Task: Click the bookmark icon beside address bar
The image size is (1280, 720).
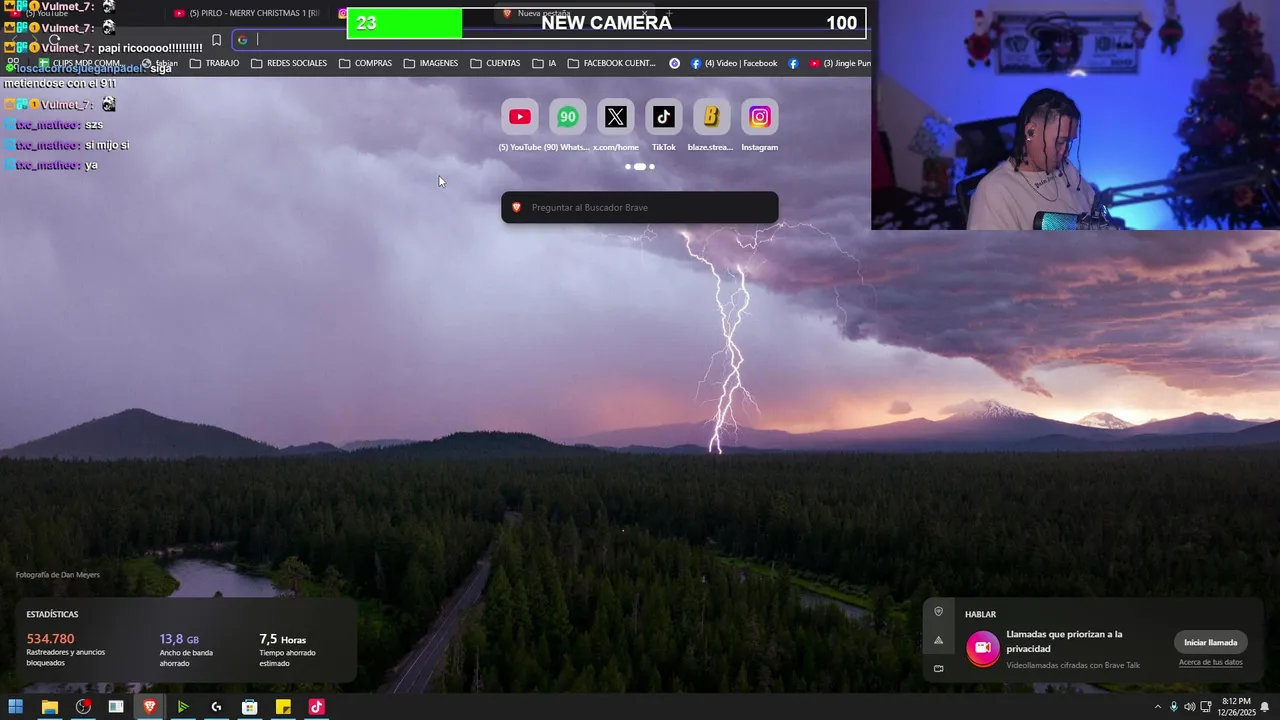Action: (x=216, y=40)
